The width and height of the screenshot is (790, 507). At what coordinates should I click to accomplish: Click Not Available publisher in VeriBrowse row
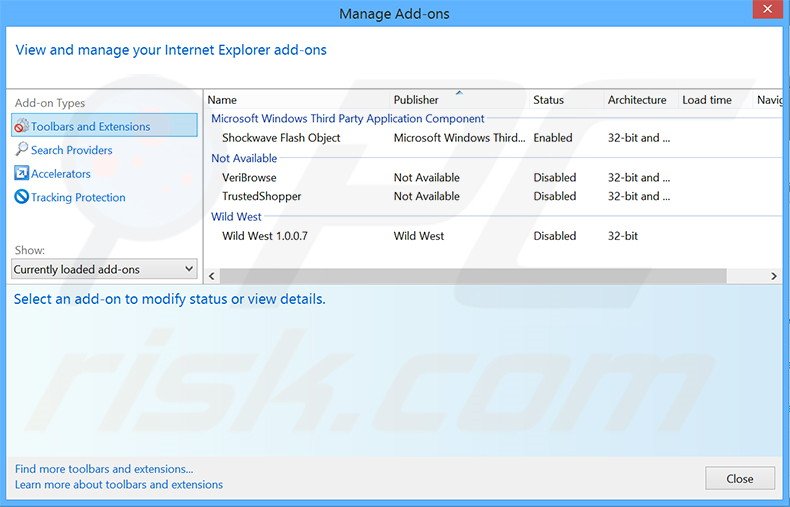tap(427, 177)
